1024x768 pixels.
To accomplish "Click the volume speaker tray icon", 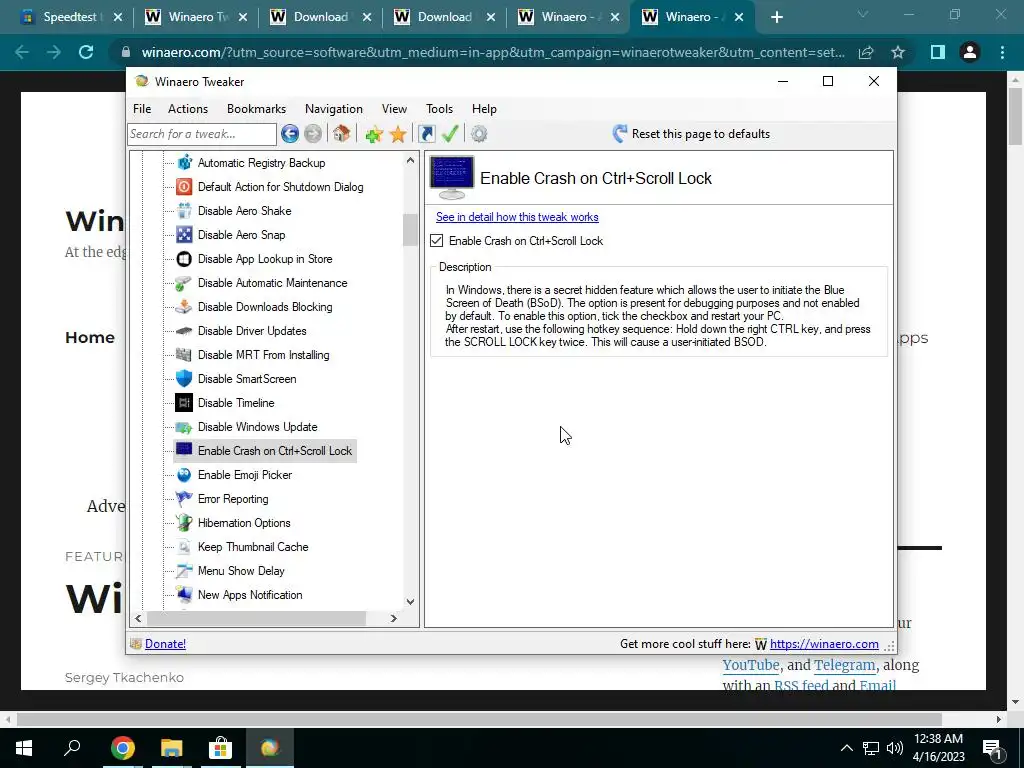I will click(895, 748).
